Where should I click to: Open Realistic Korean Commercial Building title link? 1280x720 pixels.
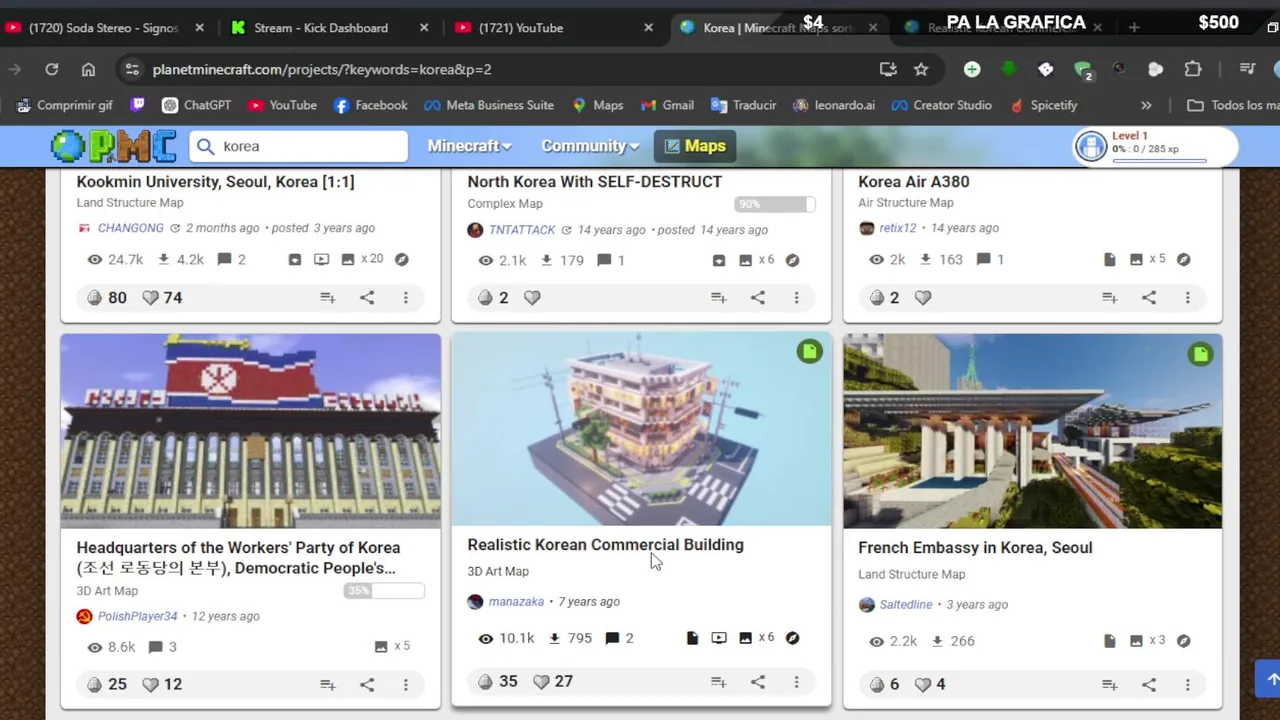(x=606, y=545)
